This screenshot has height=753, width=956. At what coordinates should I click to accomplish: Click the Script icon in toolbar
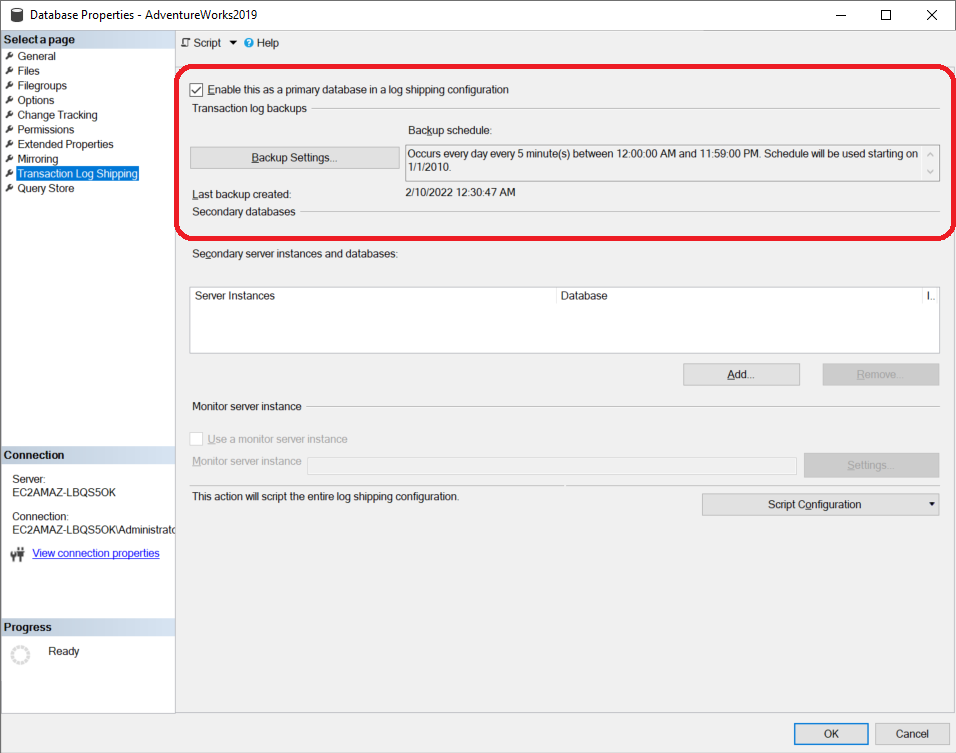coord(186,43)
